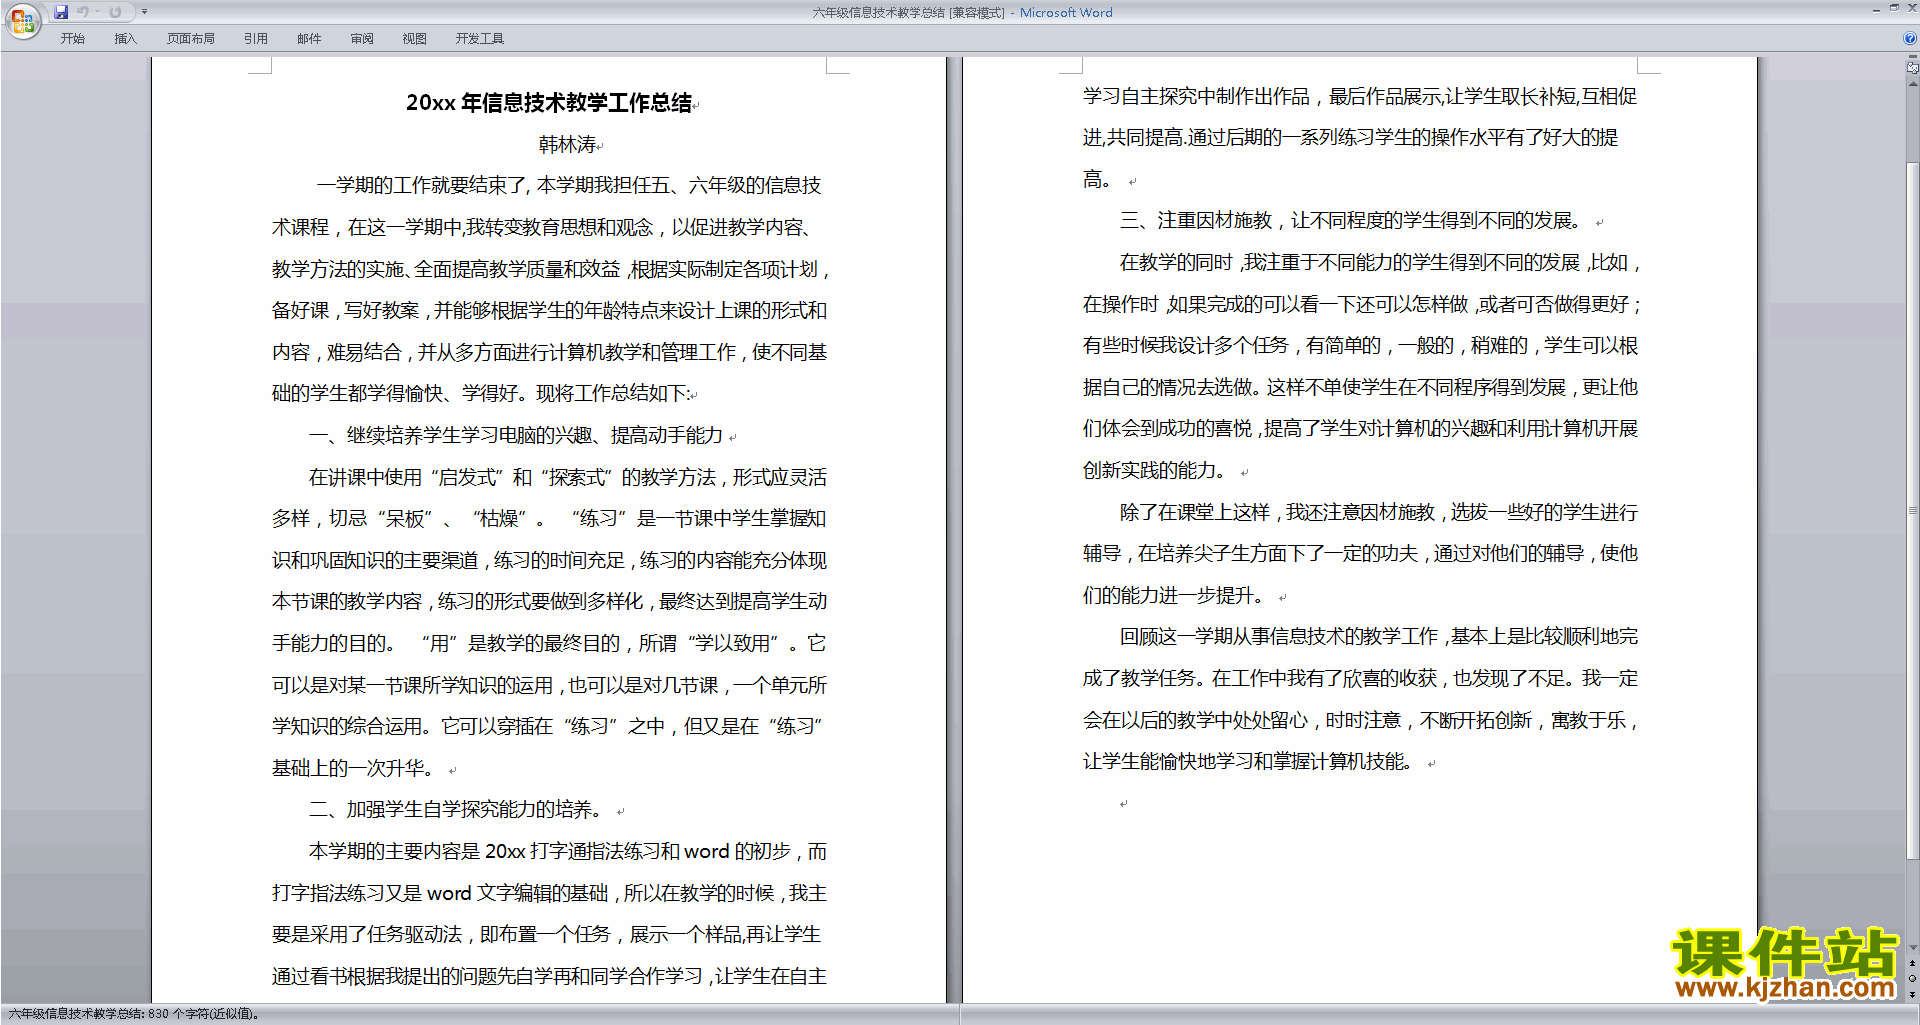Open the Undo history dropdown arrow
This screenshot has width=1920, height=1025.
[97, 12]
